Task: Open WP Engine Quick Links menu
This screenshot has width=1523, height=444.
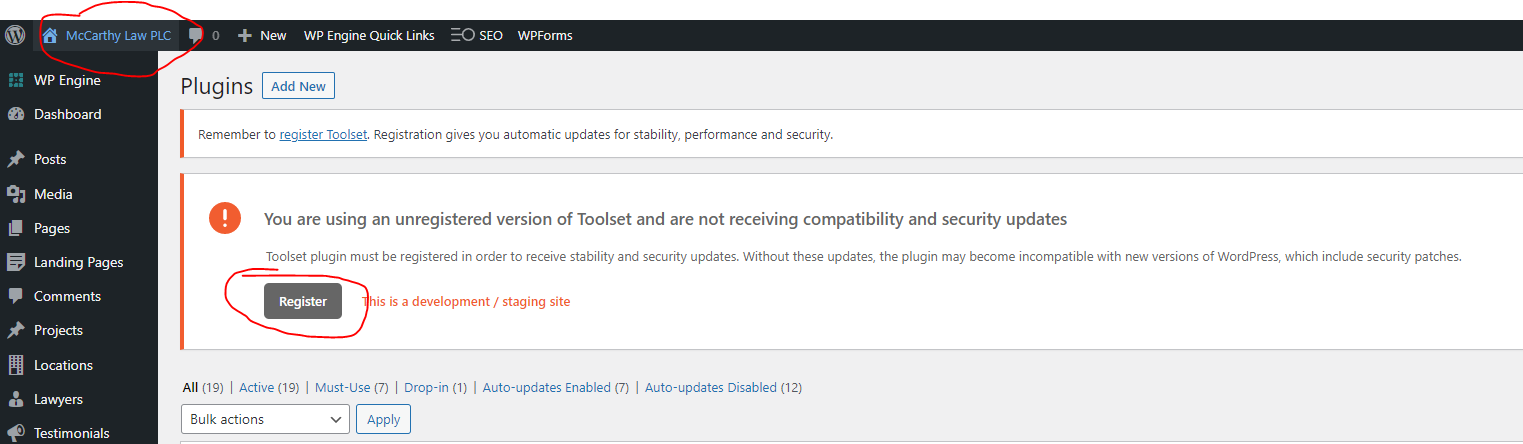Action: tap(369, 35)
